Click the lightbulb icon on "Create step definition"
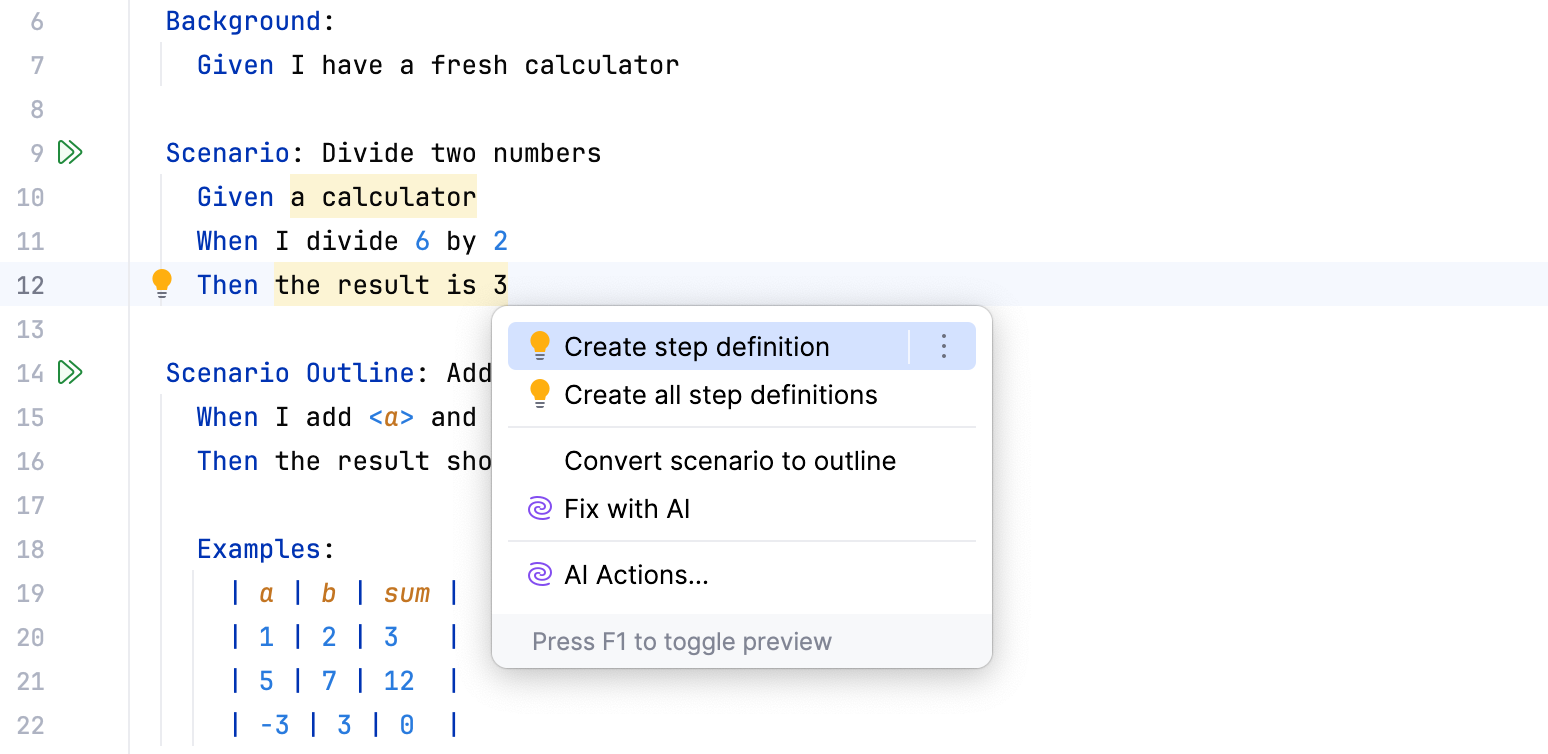1548x754 pixels. [x=540, y=344]
